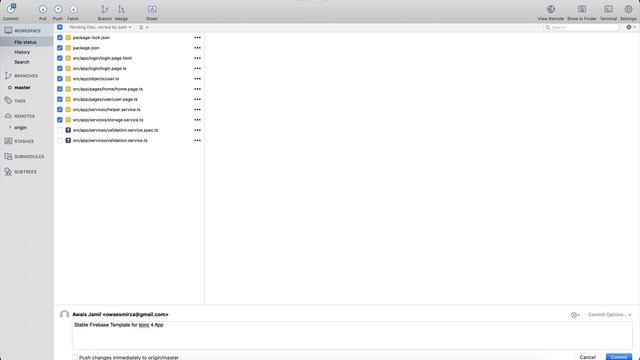
Task: Open actions menu for home.page.ts
Action: (x=198, y=89)
